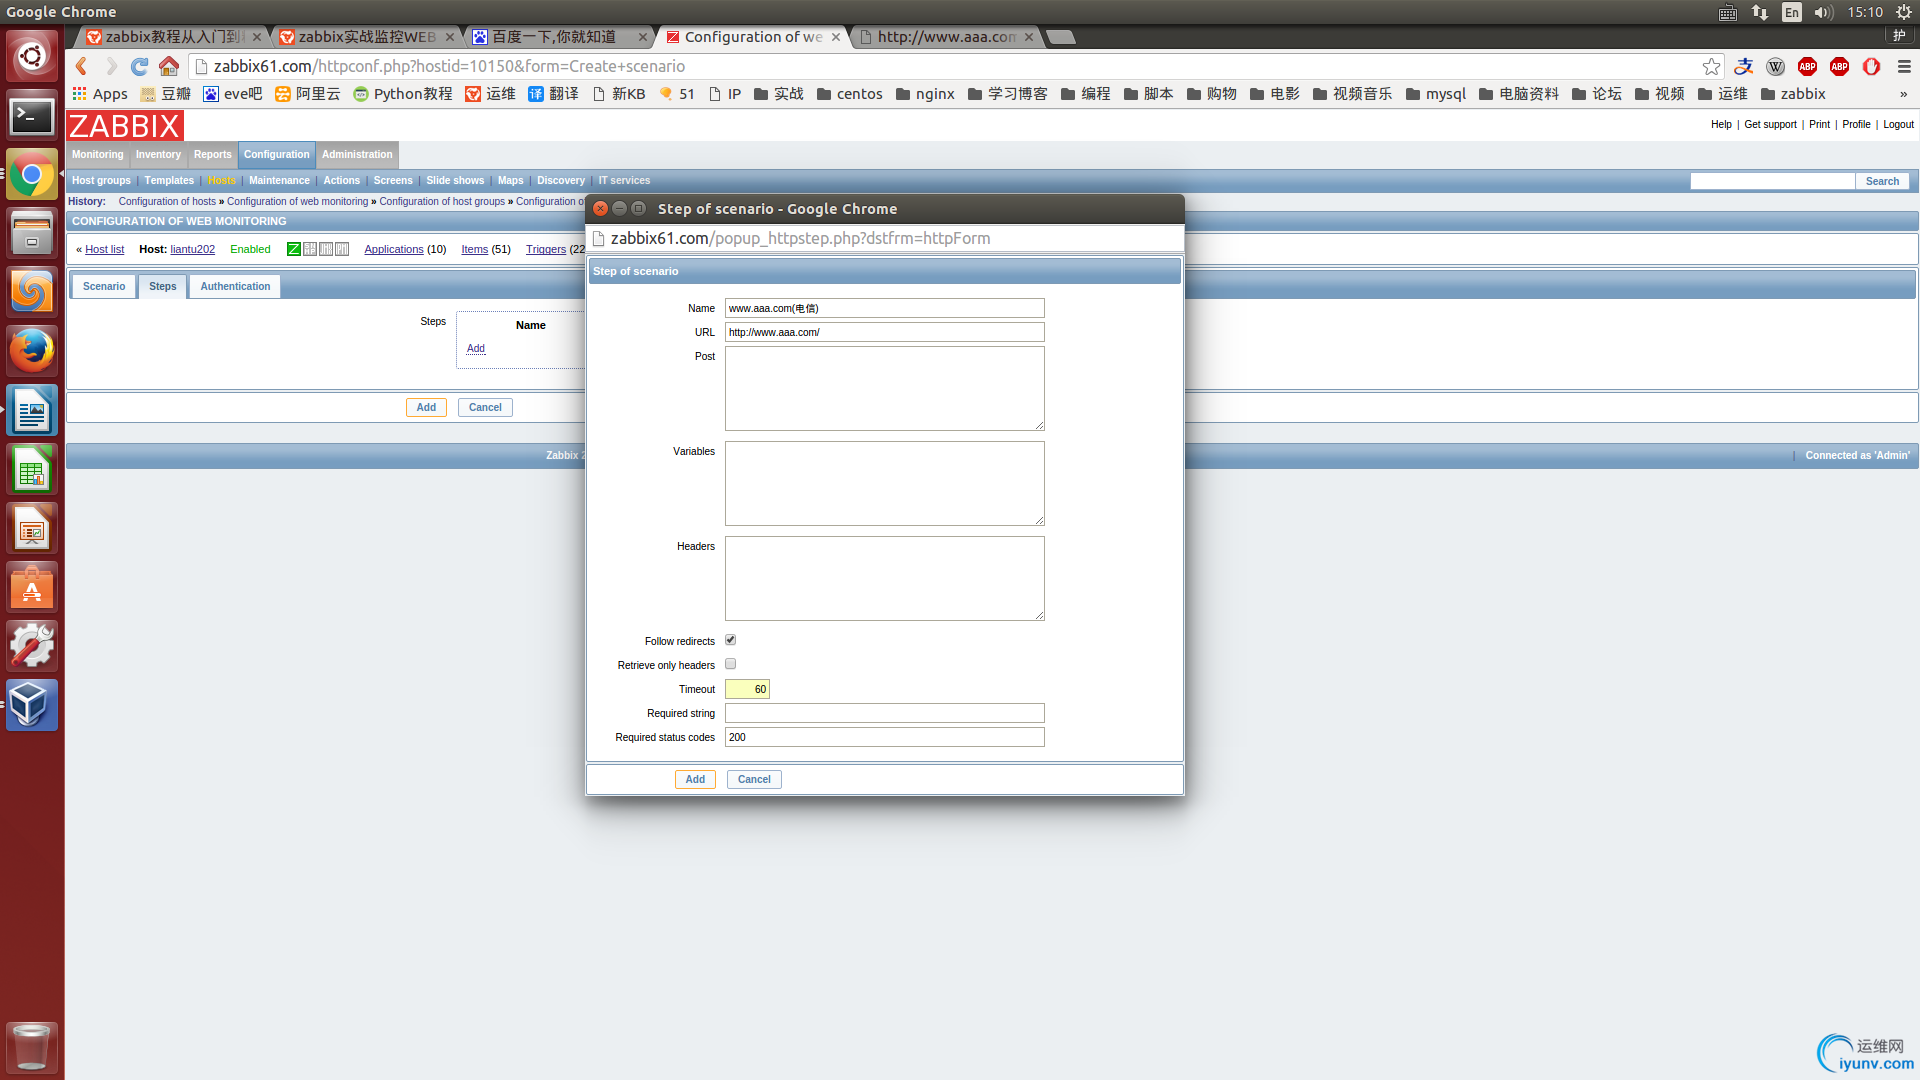The width and height of the screenshot is (1920, 1080).
Task: Open Terminal from the dock
Action: (32, 117)
